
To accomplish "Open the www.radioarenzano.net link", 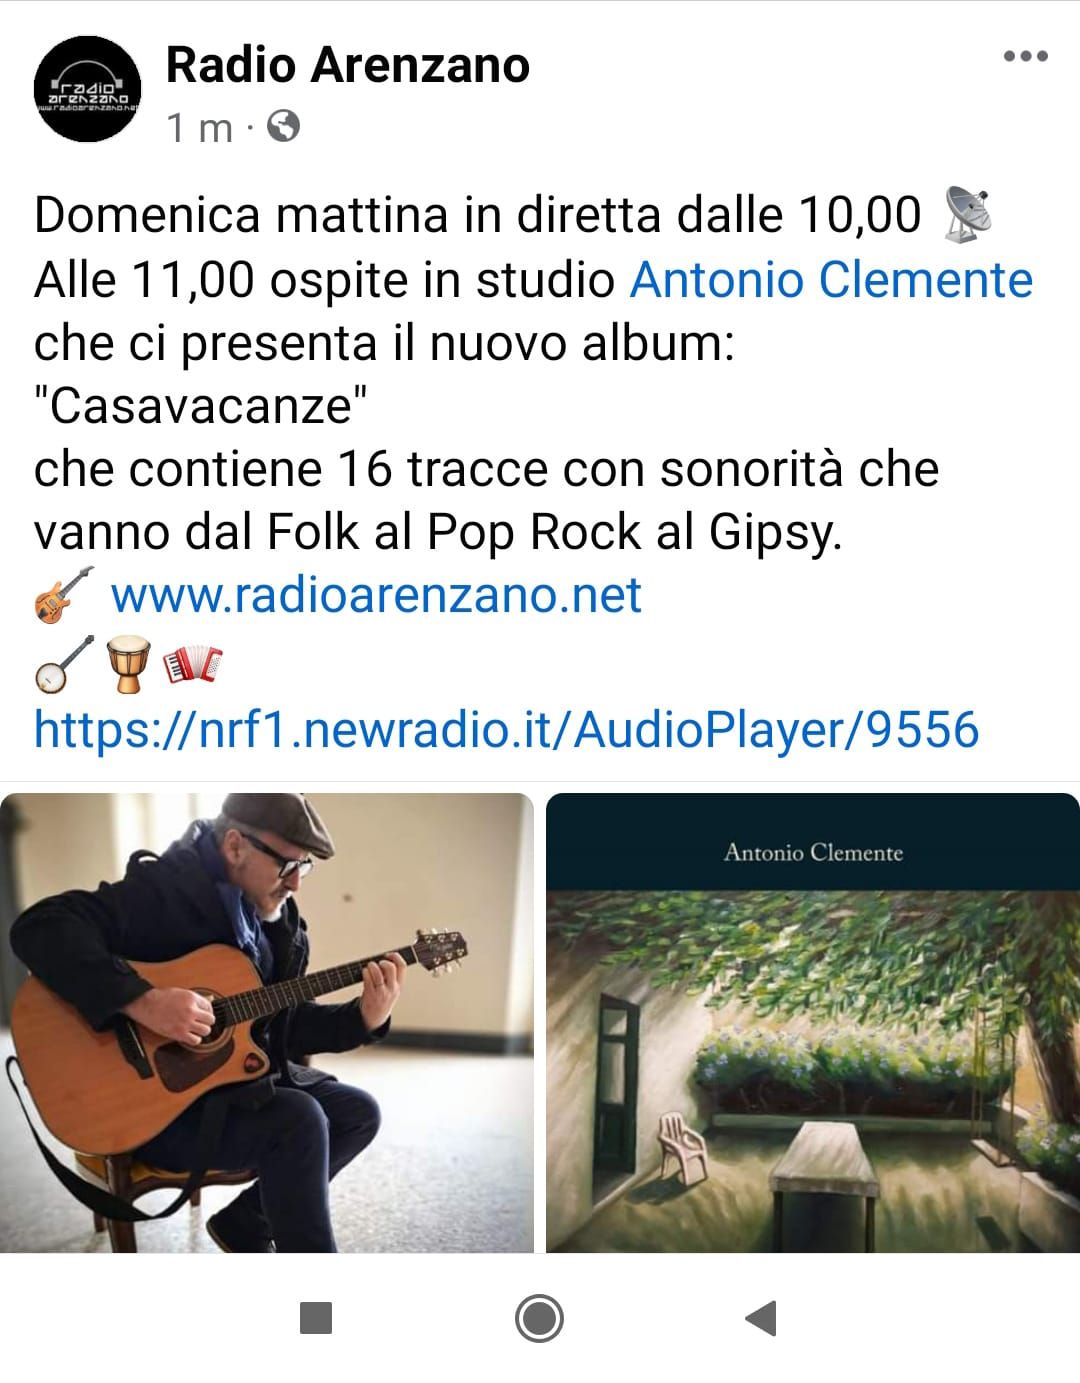I will click(x=376, y=595).
